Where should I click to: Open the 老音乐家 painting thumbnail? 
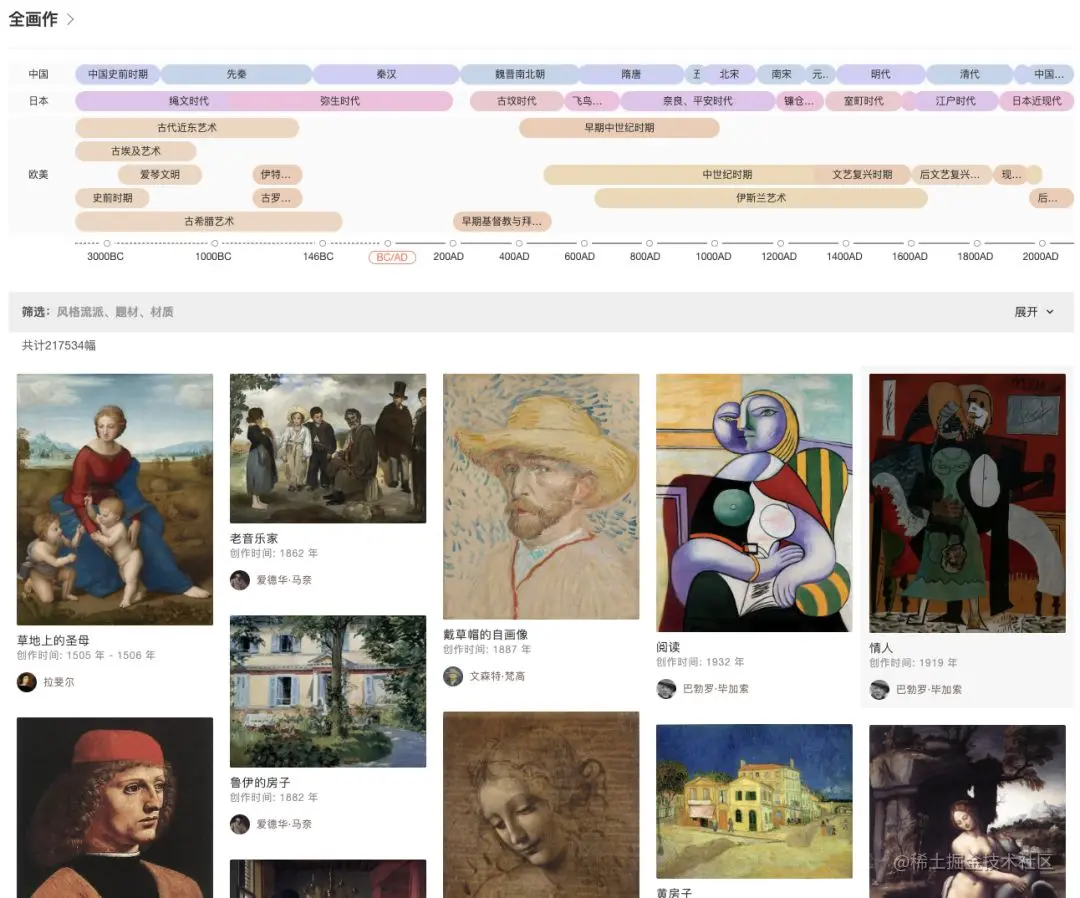tap(328, 448)
